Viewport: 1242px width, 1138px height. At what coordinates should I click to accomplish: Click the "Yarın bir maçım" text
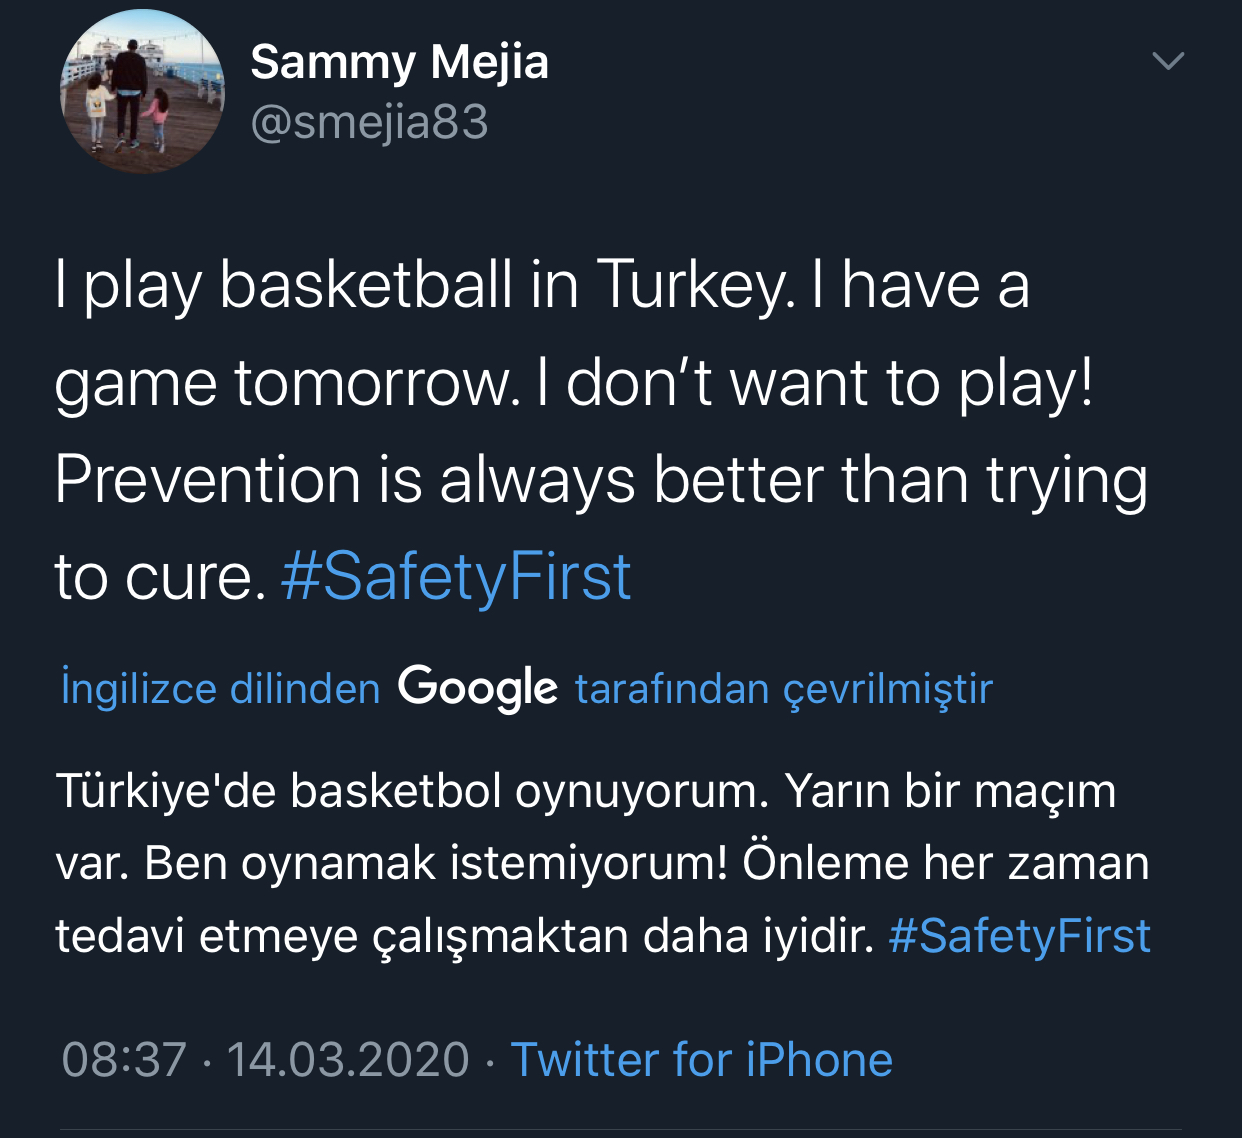pos(950,791)
